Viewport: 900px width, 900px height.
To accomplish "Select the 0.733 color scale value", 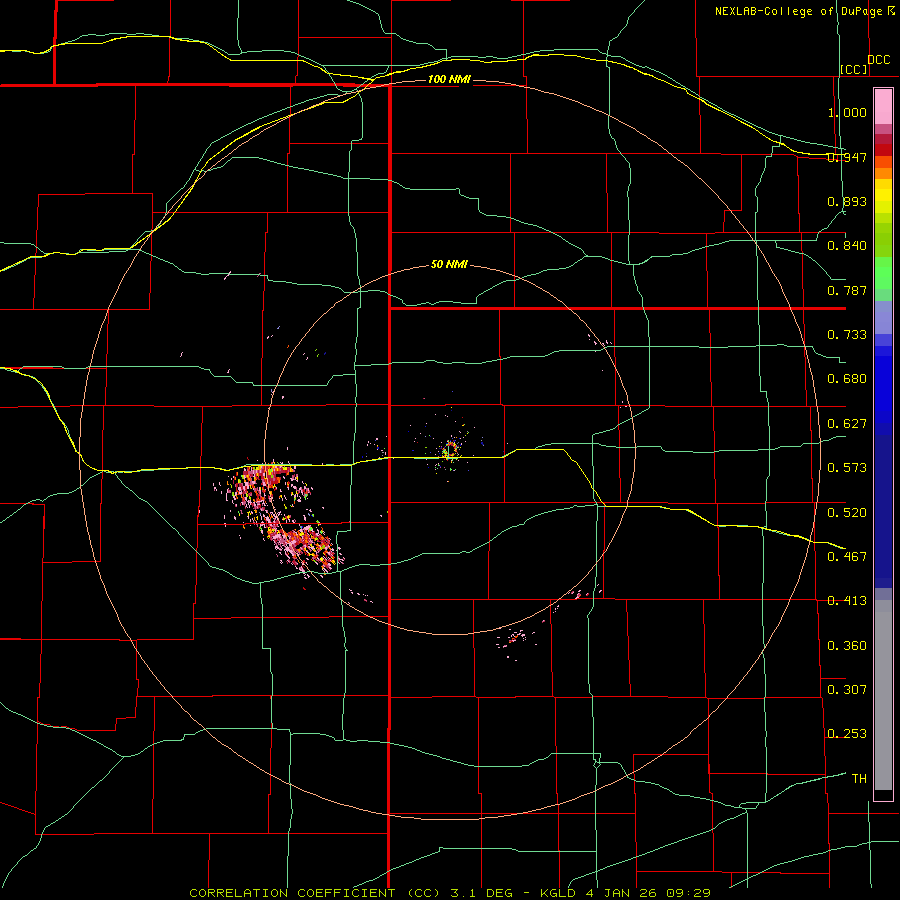I will [847, 335].
